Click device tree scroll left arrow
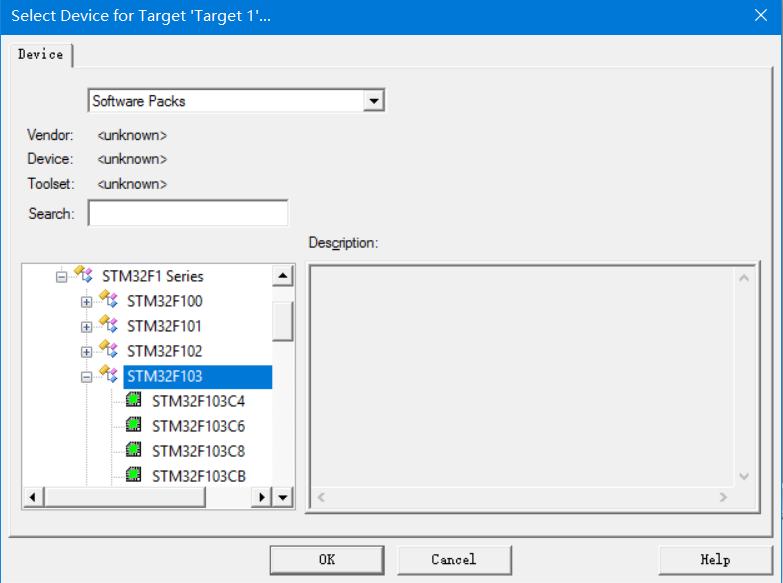The width and height of the screenshot is (783, 583). point(33,497)
